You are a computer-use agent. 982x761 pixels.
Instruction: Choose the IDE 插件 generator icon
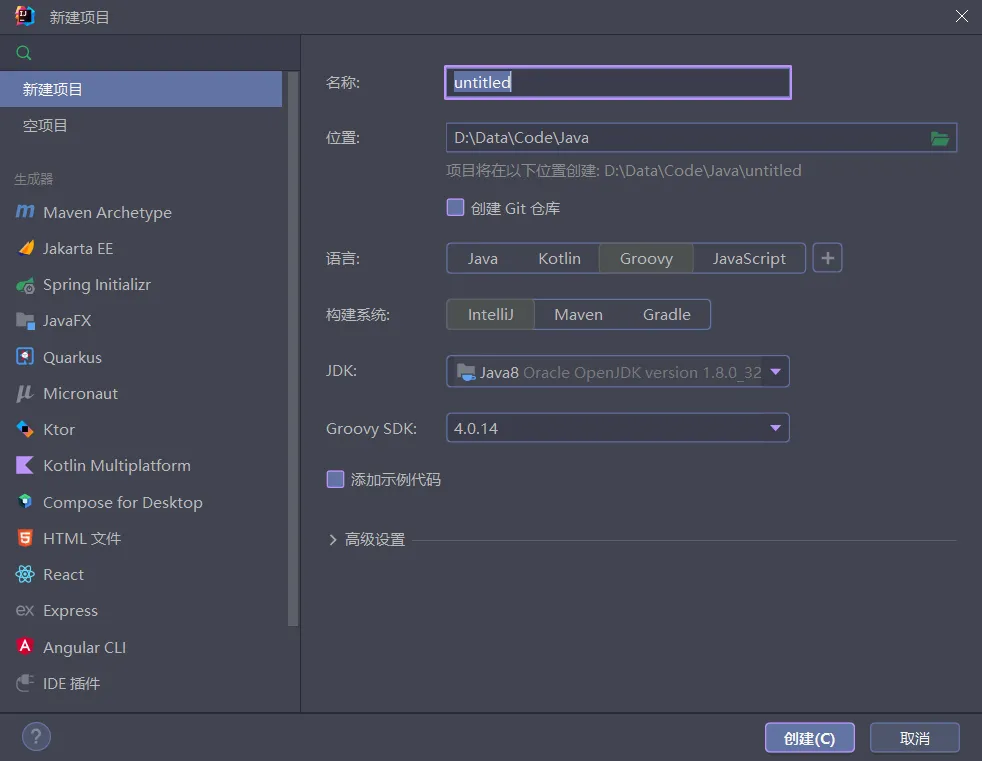(25, 683)
